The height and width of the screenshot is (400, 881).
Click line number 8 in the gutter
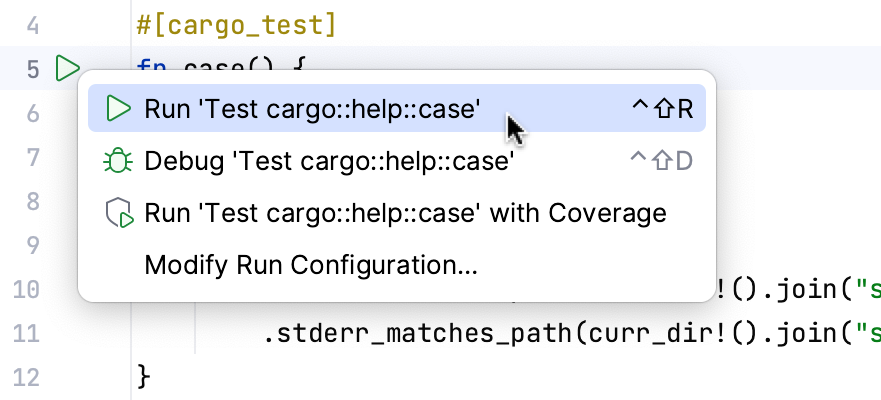pos(30,201)
